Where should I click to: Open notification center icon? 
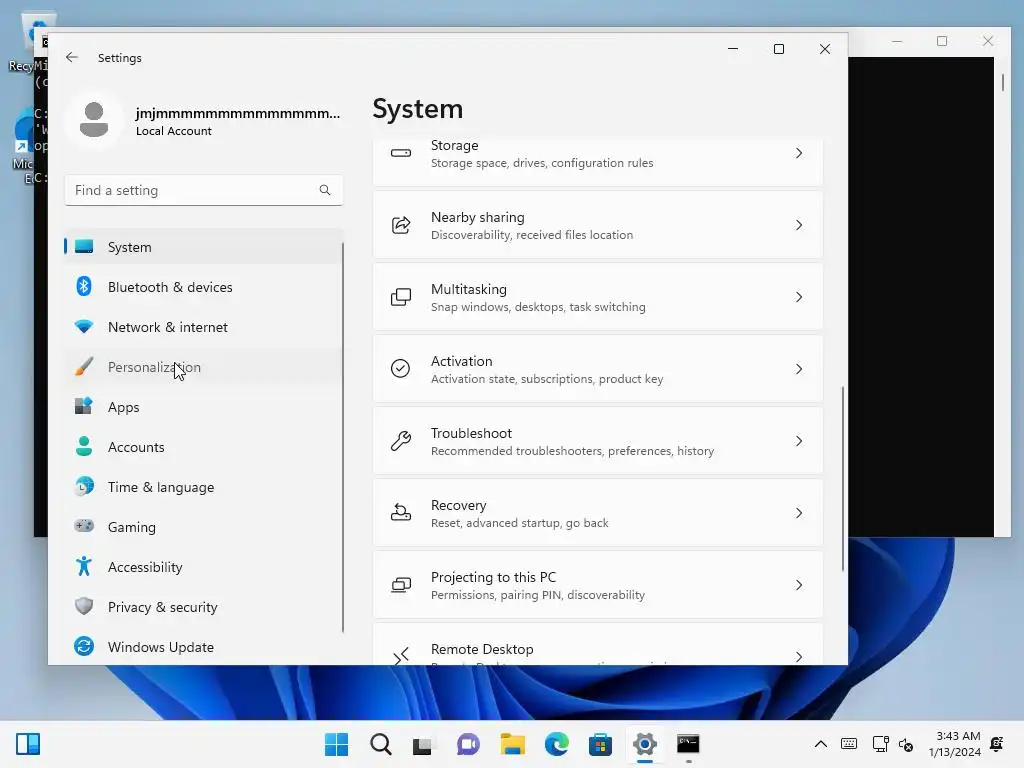tap(997, 744)
